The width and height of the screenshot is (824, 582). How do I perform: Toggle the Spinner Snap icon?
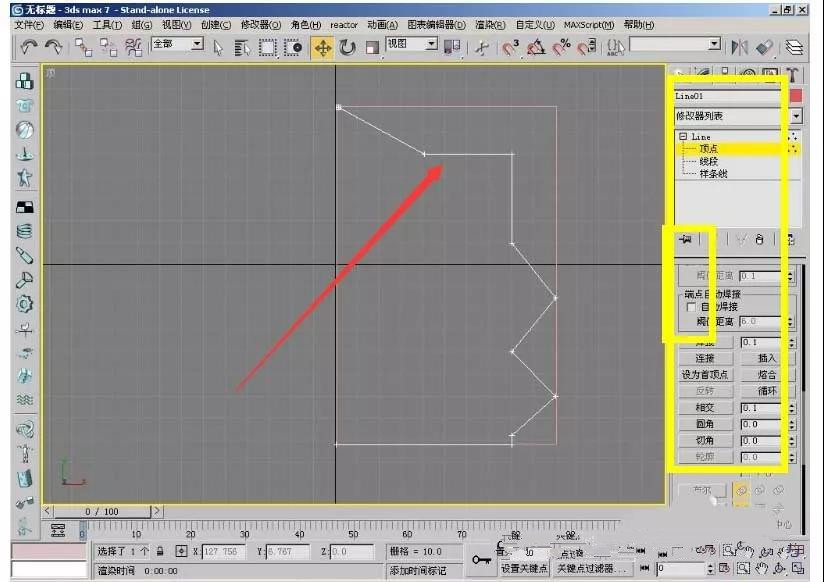click(586, 48)
